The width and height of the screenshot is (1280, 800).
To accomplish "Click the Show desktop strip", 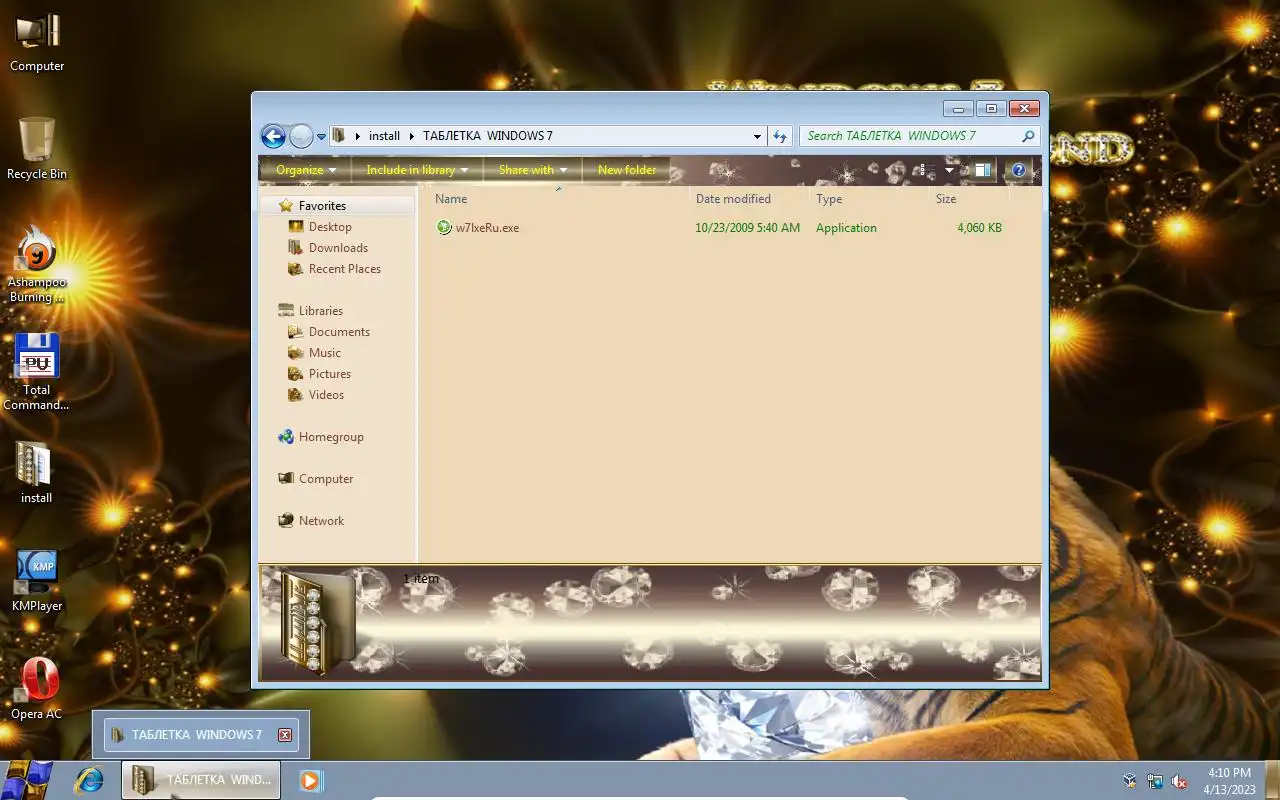I will click(x=1272, y=781).
